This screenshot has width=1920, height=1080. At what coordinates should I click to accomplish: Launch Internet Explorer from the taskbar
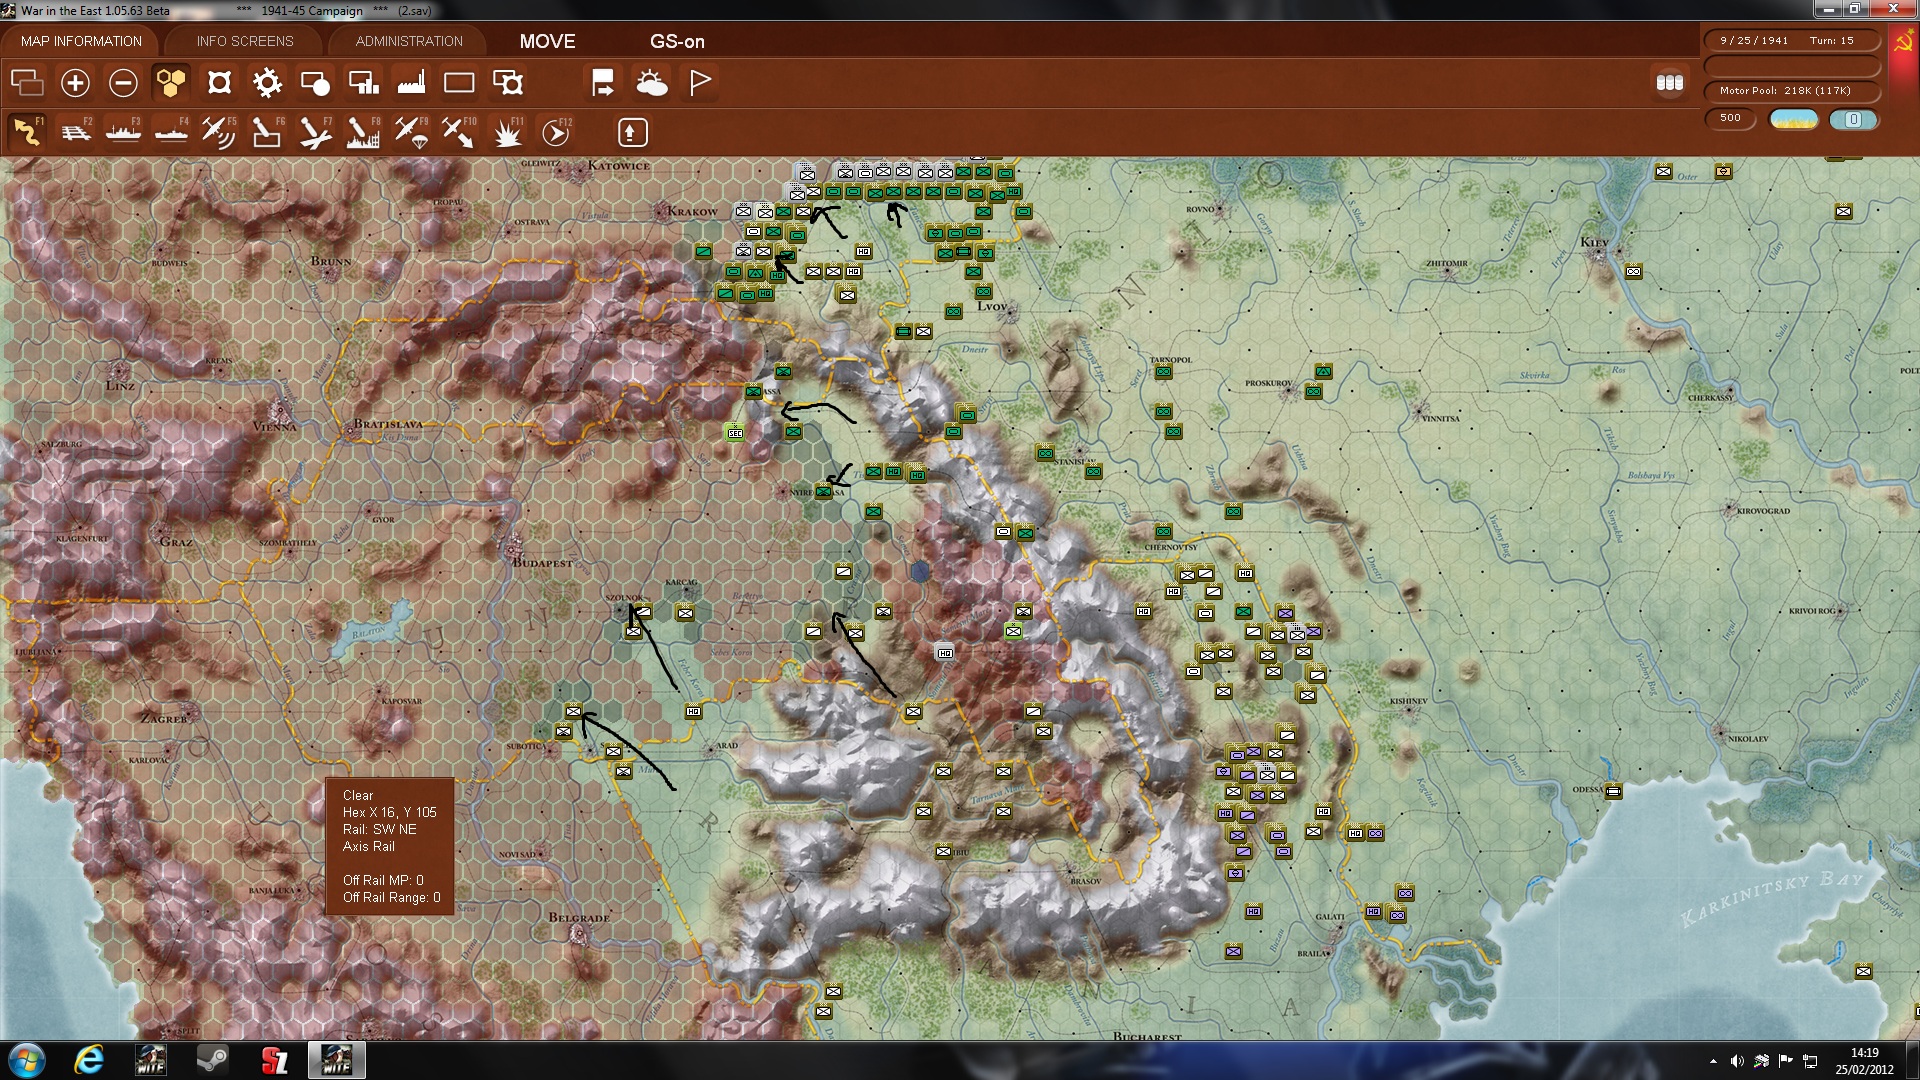[89, 1060]
